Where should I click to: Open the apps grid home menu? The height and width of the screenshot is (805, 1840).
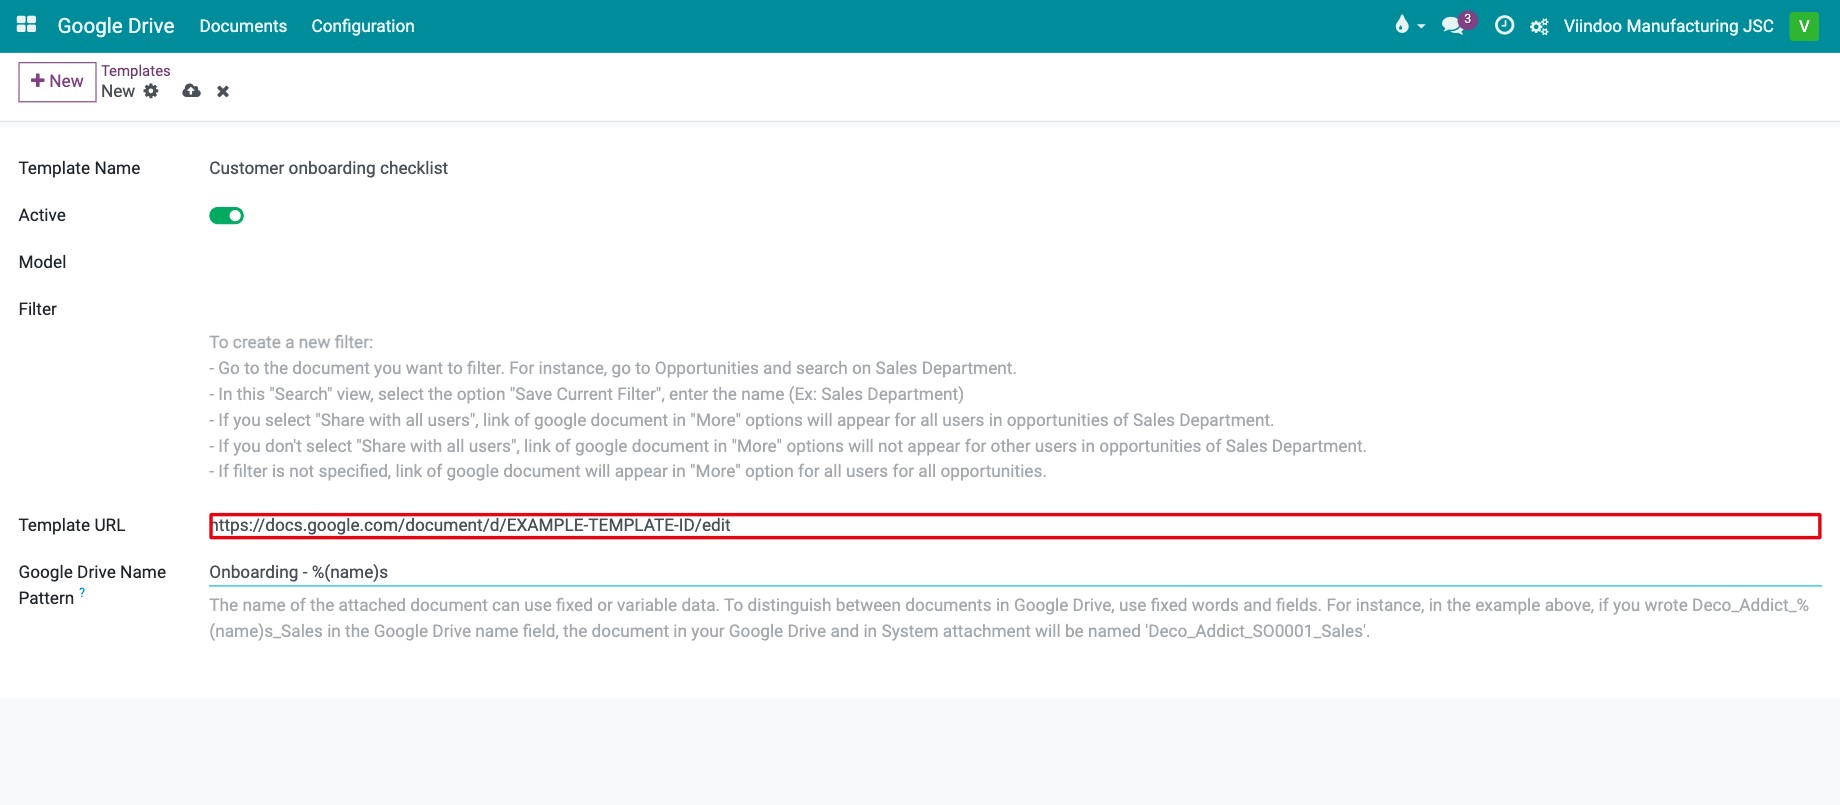27,25
